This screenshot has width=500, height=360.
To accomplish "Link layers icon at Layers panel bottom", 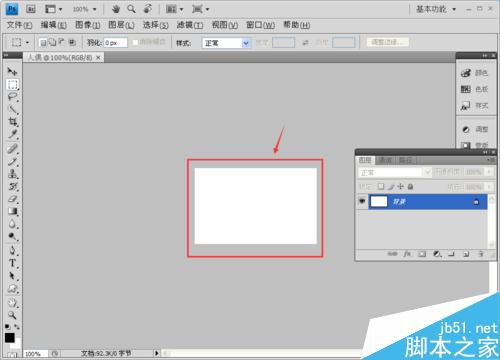I will (x=392, y=254).
